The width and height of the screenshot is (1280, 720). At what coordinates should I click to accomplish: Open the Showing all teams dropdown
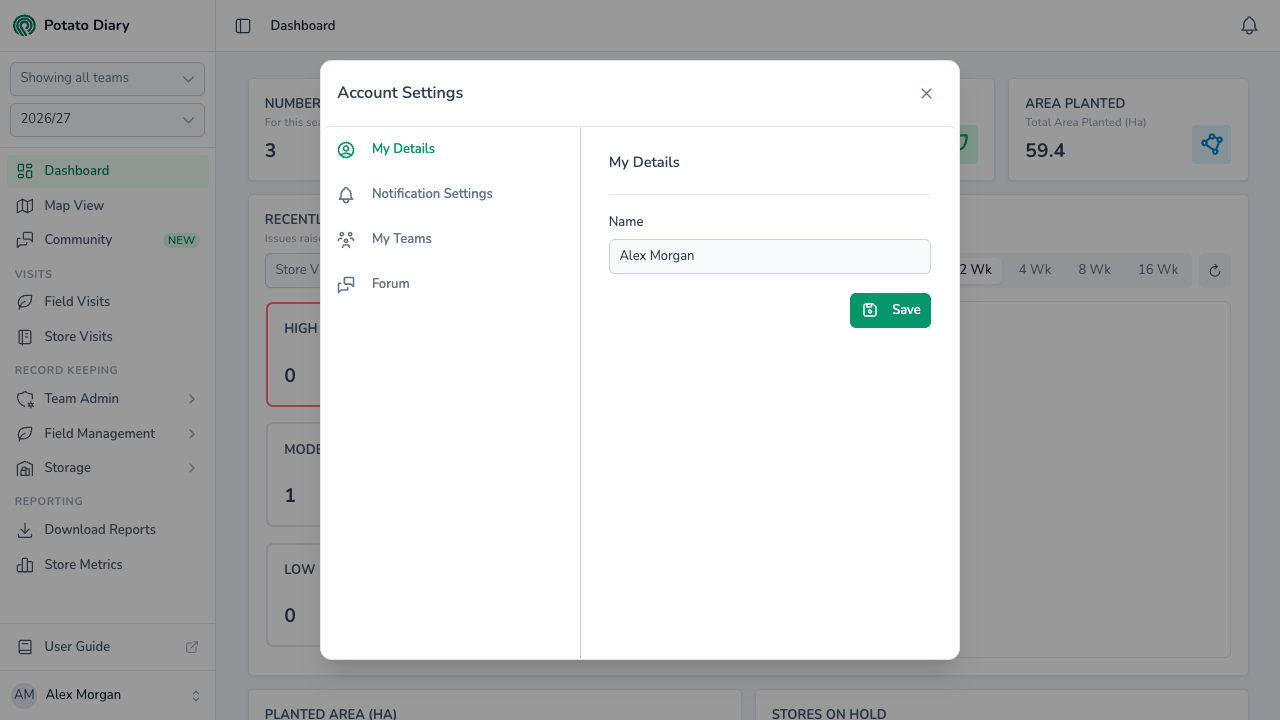107,79
